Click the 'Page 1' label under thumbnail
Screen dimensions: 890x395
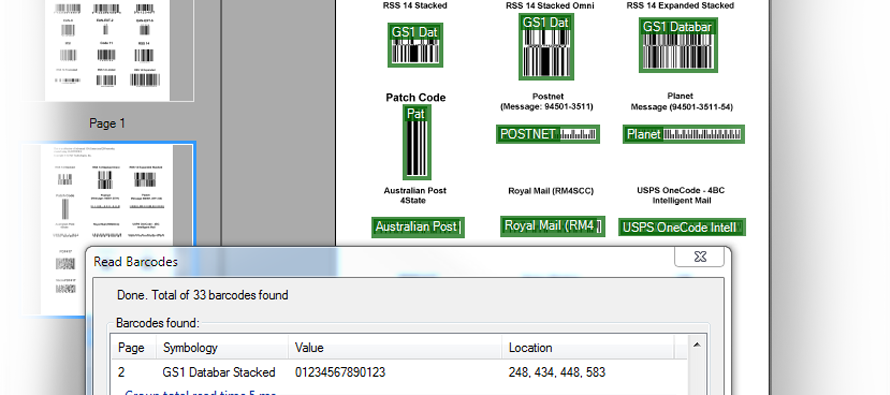click(x=107, y=123)
